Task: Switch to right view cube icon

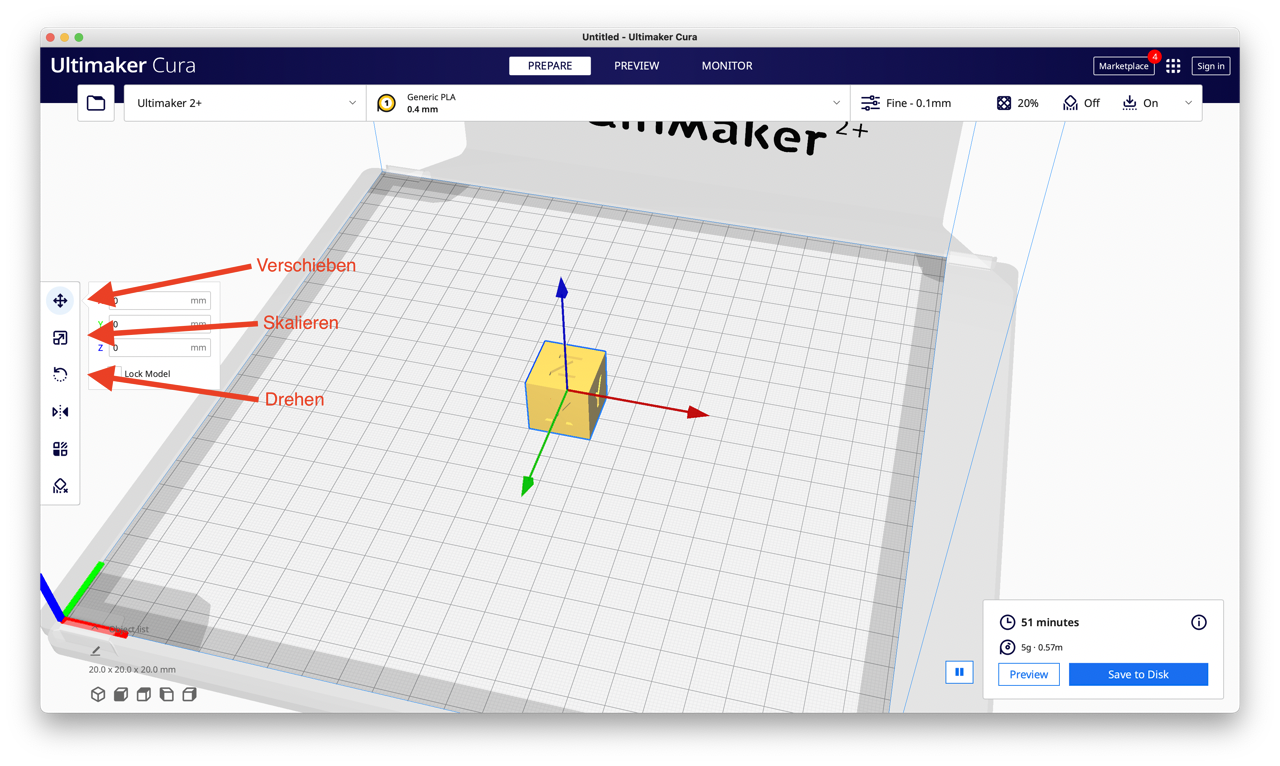Action: coord(190,694)
